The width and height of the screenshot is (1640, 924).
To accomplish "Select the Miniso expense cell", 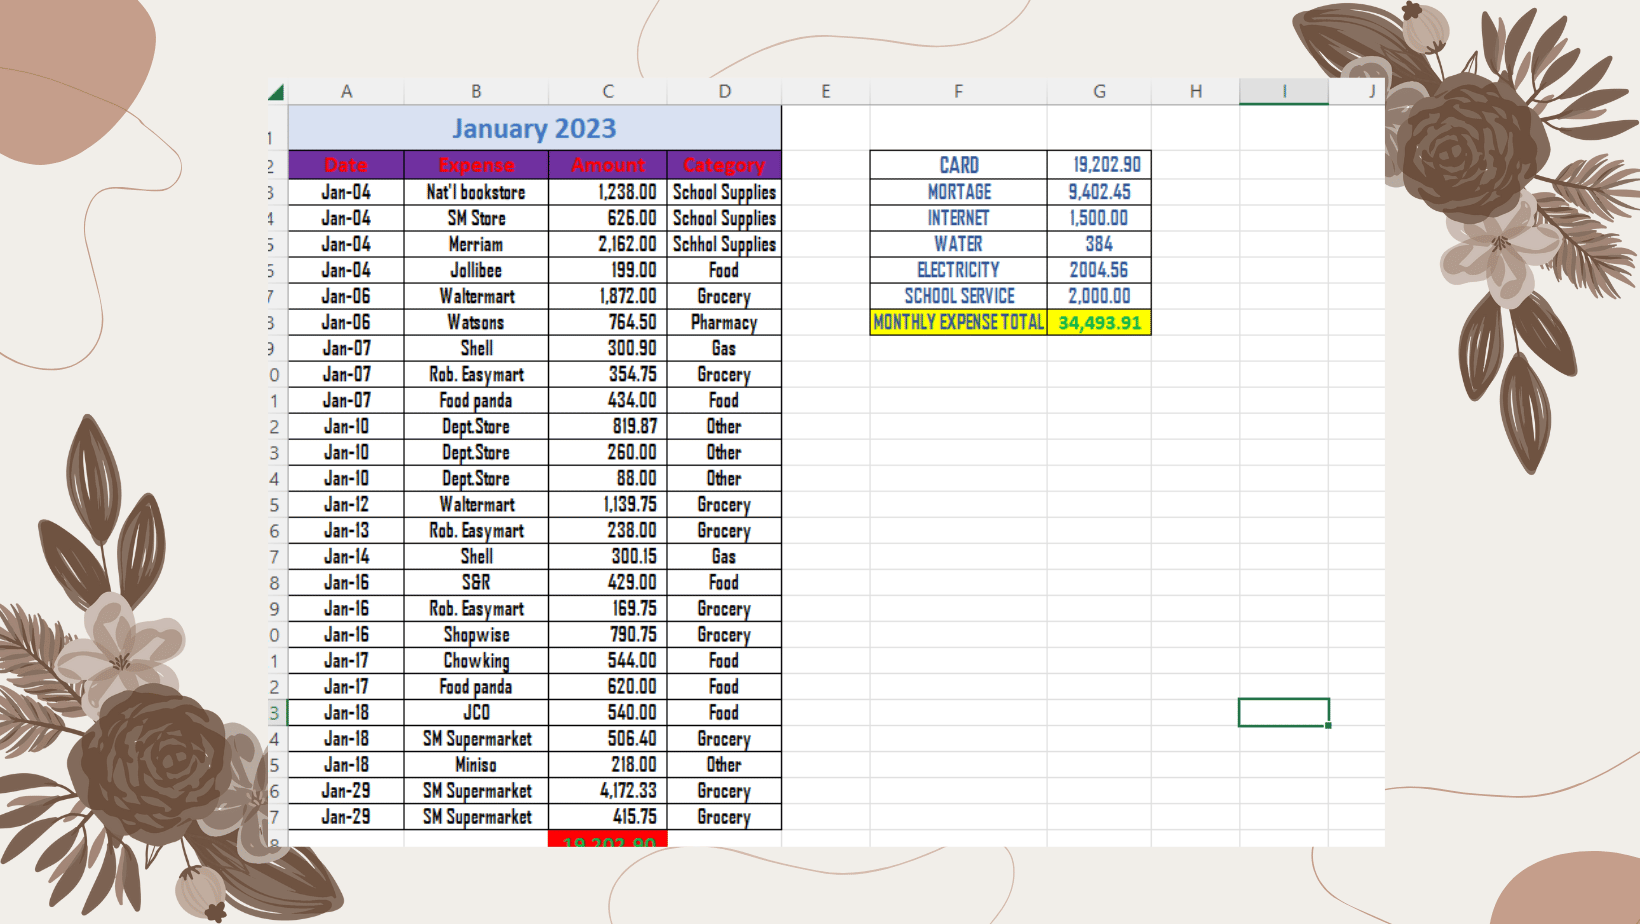I will pyautogui.click(x=476, y=764).
